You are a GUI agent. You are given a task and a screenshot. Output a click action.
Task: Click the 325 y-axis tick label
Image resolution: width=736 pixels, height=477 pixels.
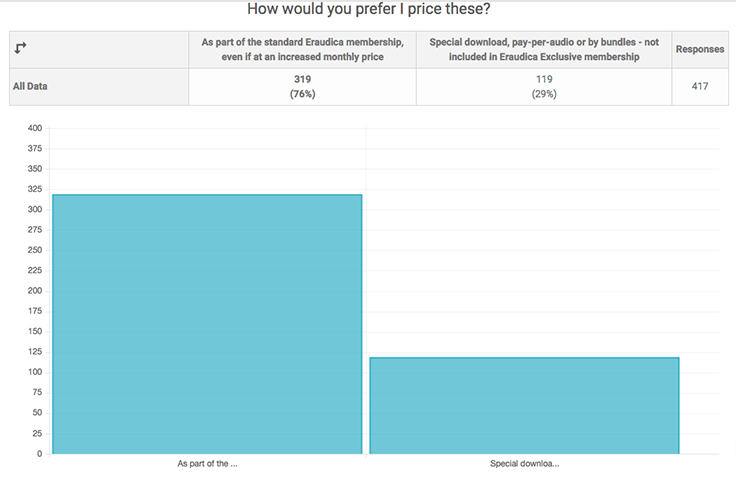(35, 189)
